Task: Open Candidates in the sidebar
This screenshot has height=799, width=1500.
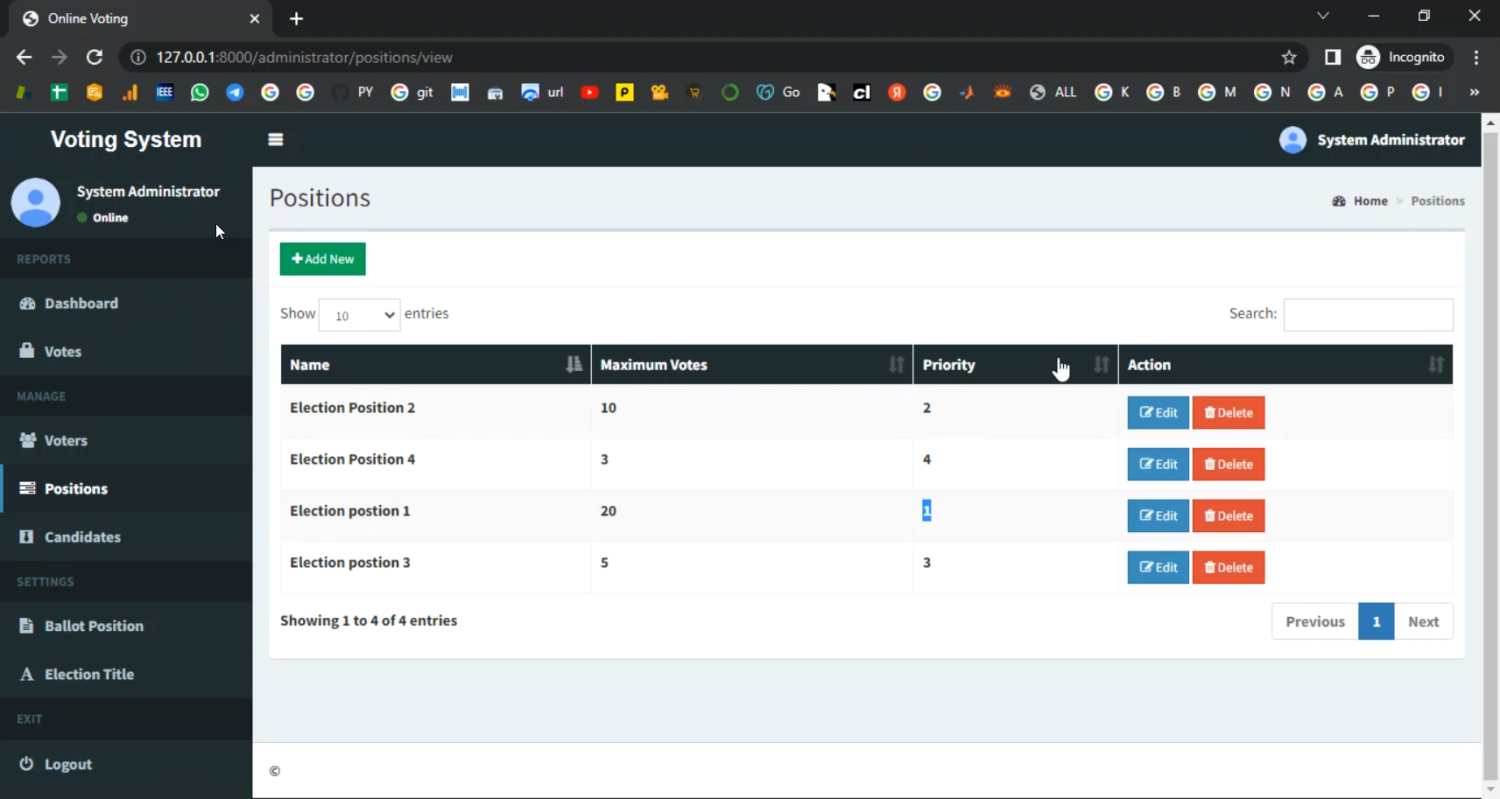Action: [82, 537]
